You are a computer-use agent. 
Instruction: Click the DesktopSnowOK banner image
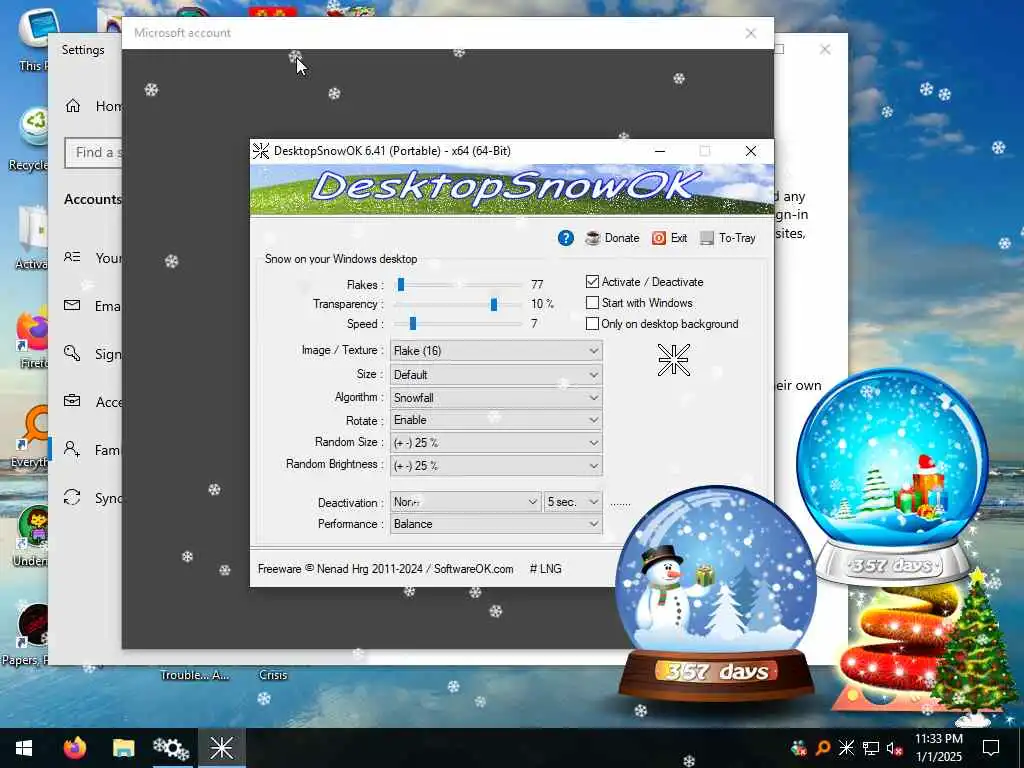512,189
